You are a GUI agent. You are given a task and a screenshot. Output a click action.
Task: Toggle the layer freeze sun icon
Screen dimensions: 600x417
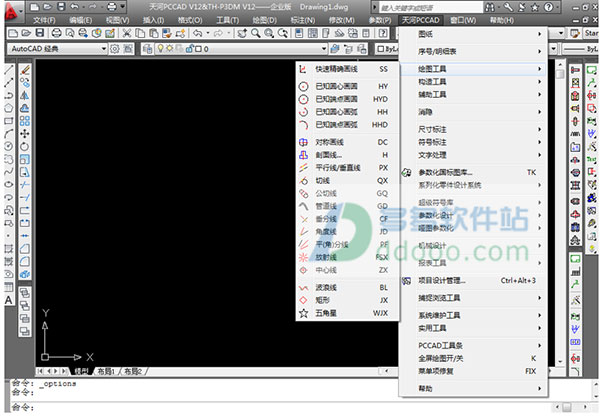(169, 49)
